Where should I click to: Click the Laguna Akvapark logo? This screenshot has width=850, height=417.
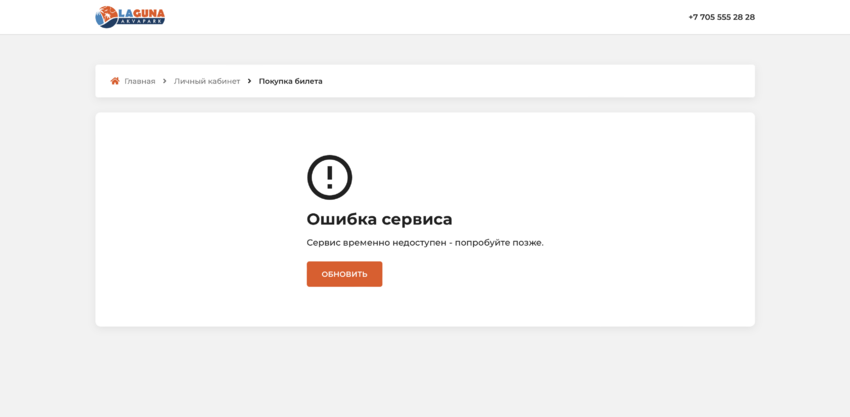click(x=130, y=17)
